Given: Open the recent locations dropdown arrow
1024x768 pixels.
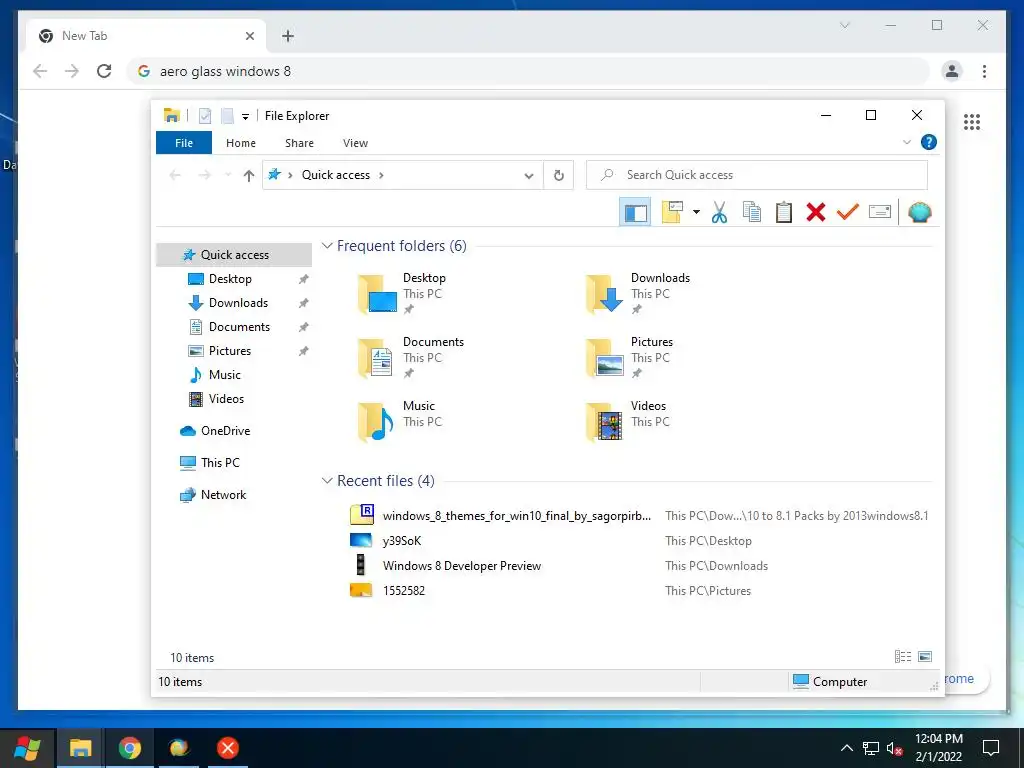Looking at the screenshot, I should pyautogui.click(x=228, y=175).
